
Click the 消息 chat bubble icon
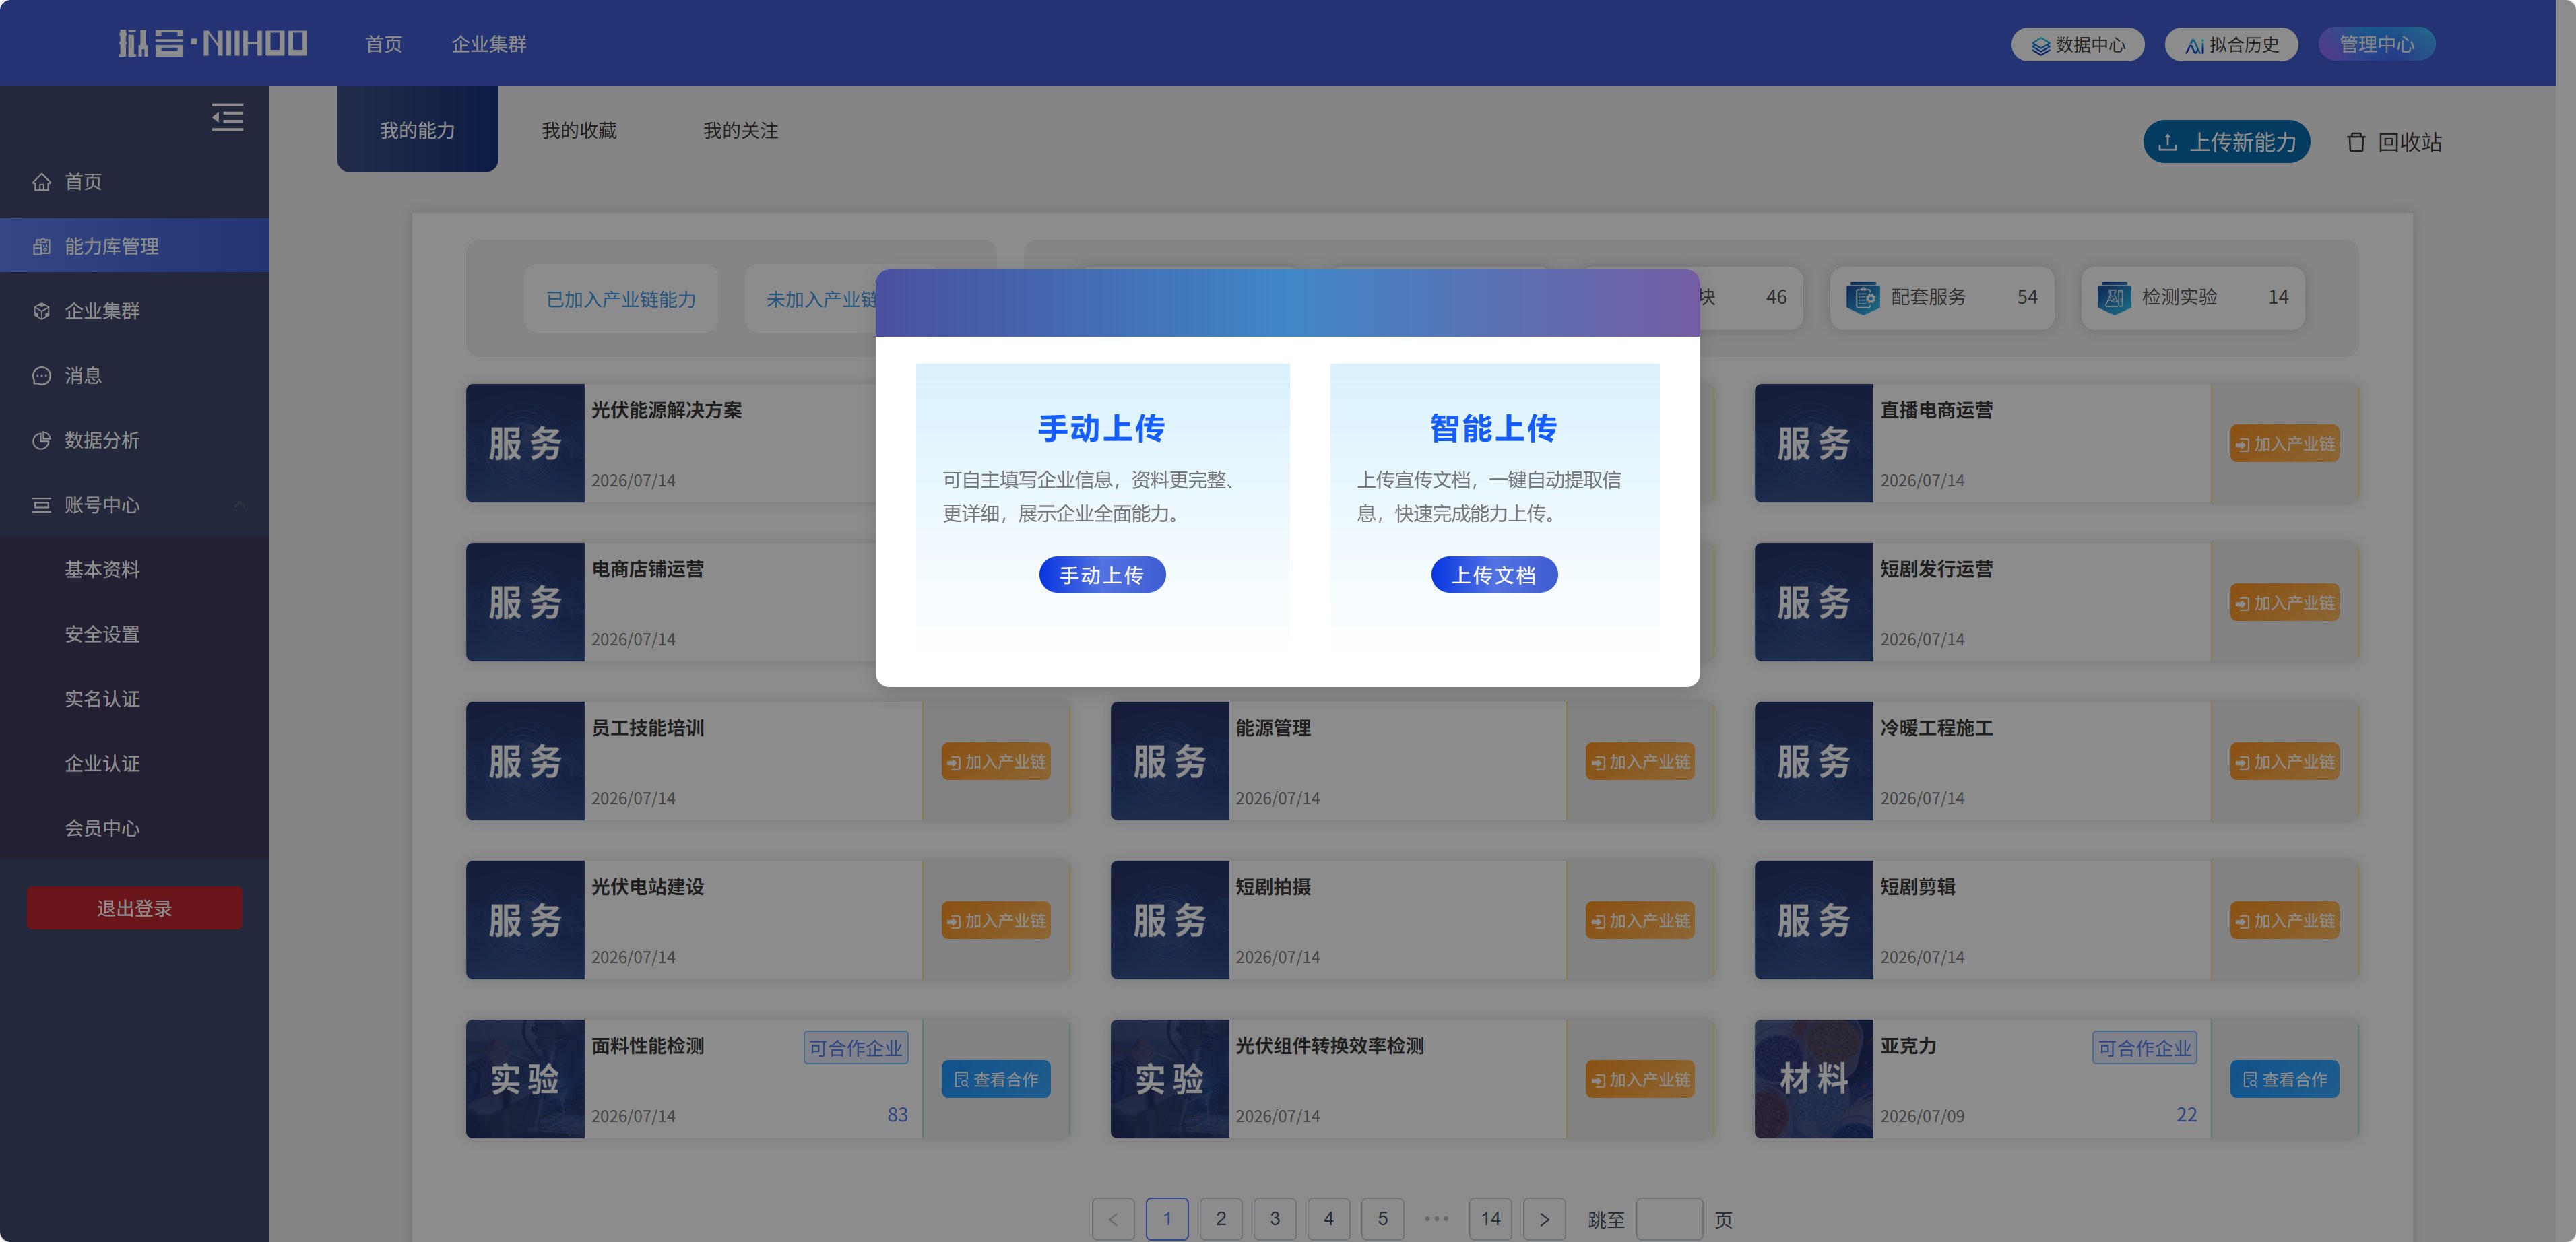[41, 376]
